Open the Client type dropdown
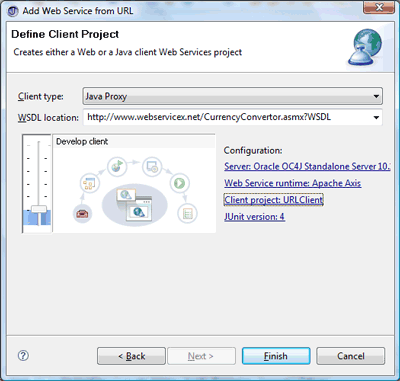The width and height of the screenshot is (400, 381). [232, 96]
